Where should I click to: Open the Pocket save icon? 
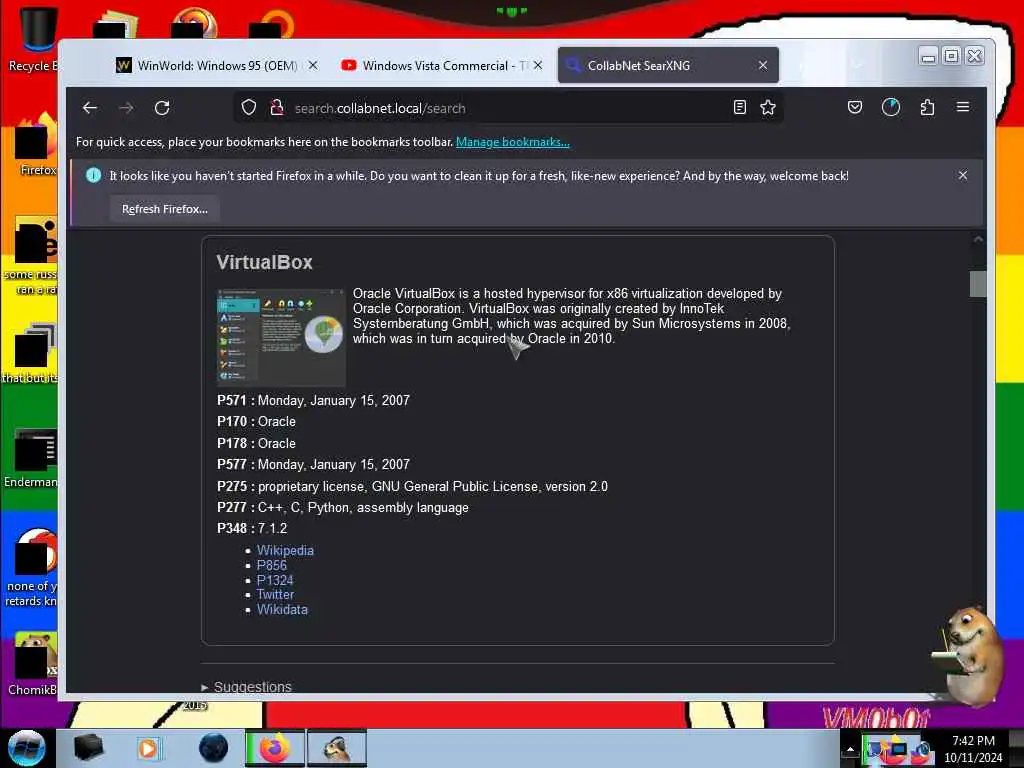click(854, 107)
